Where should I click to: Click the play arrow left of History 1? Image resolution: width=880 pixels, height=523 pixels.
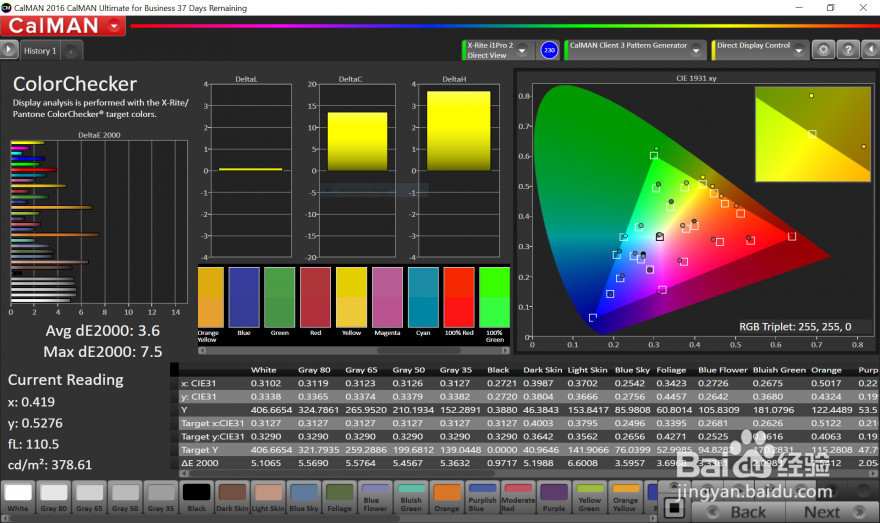click(9, 50)
